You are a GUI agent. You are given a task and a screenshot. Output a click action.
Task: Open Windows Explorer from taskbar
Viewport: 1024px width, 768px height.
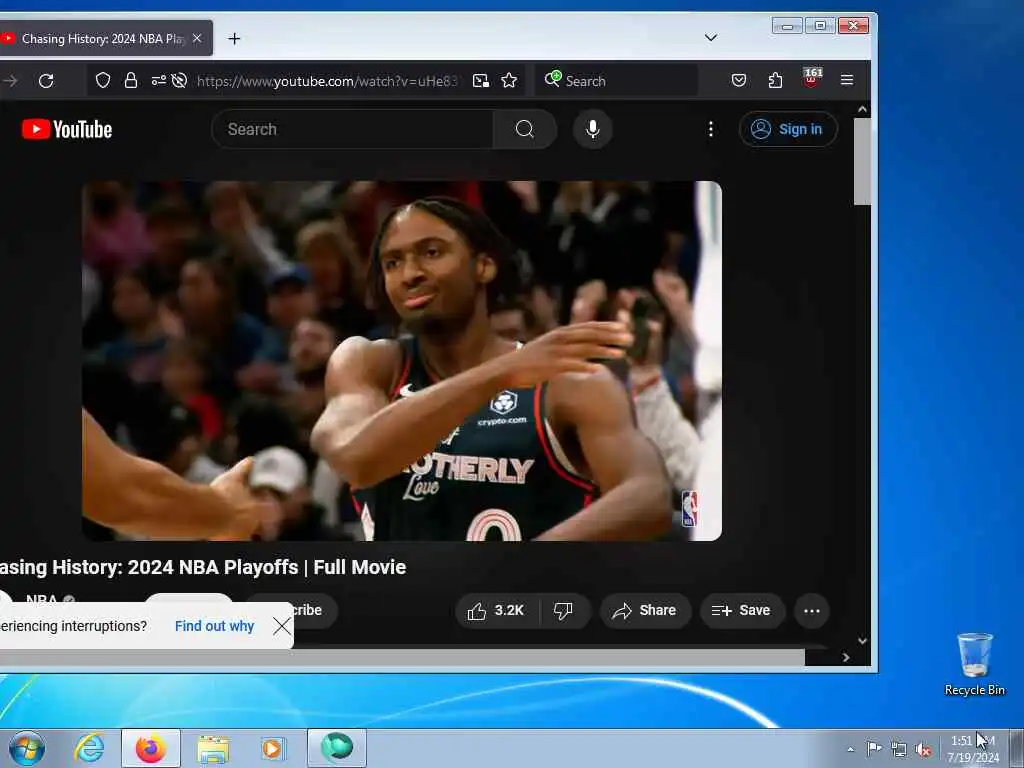(x=213, y=748)
